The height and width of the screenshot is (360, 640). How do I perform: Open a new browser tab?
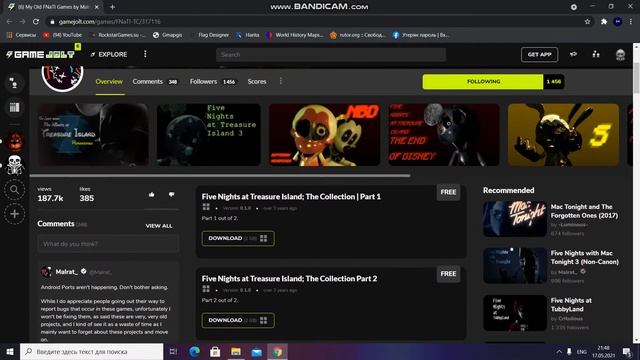point(112,7)
